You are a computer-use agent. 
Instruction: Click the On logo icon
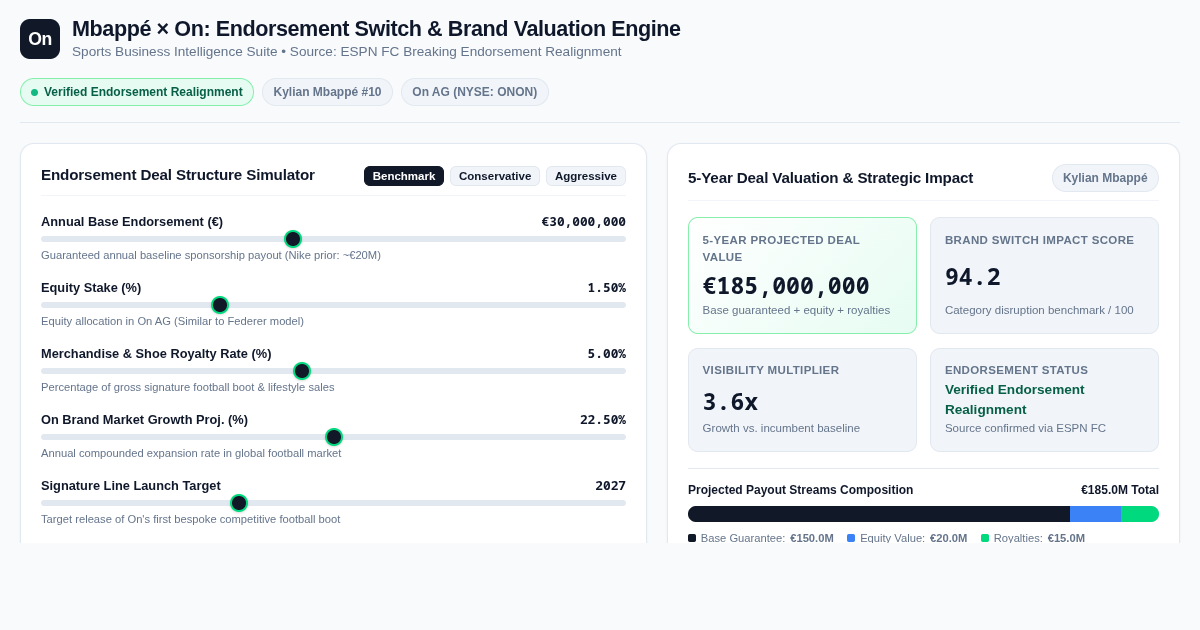[40, 39]
